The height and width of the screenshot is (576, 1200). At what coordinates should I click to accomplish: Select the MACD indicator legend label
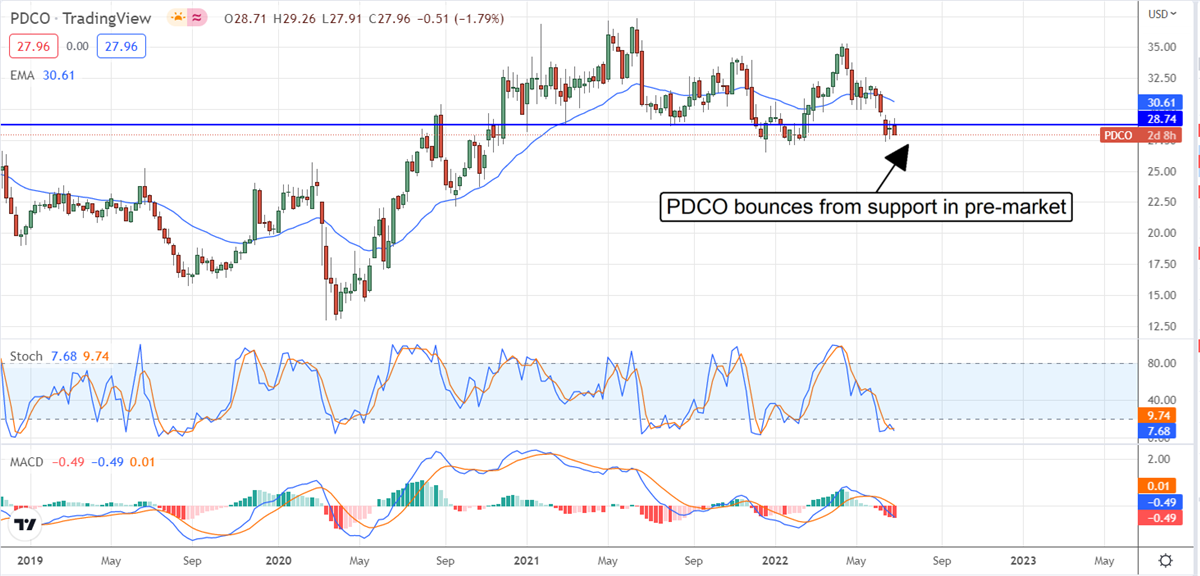click(29, 460)
